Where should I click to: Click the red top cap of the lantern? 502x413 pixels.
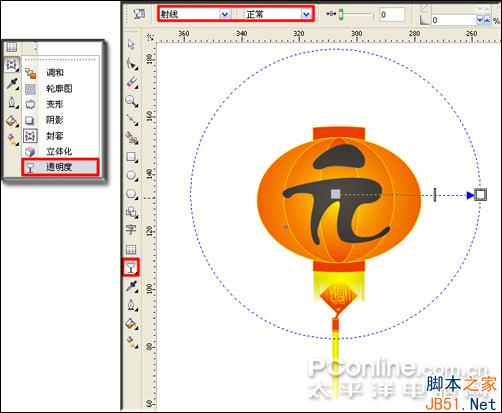coord(339,133)
